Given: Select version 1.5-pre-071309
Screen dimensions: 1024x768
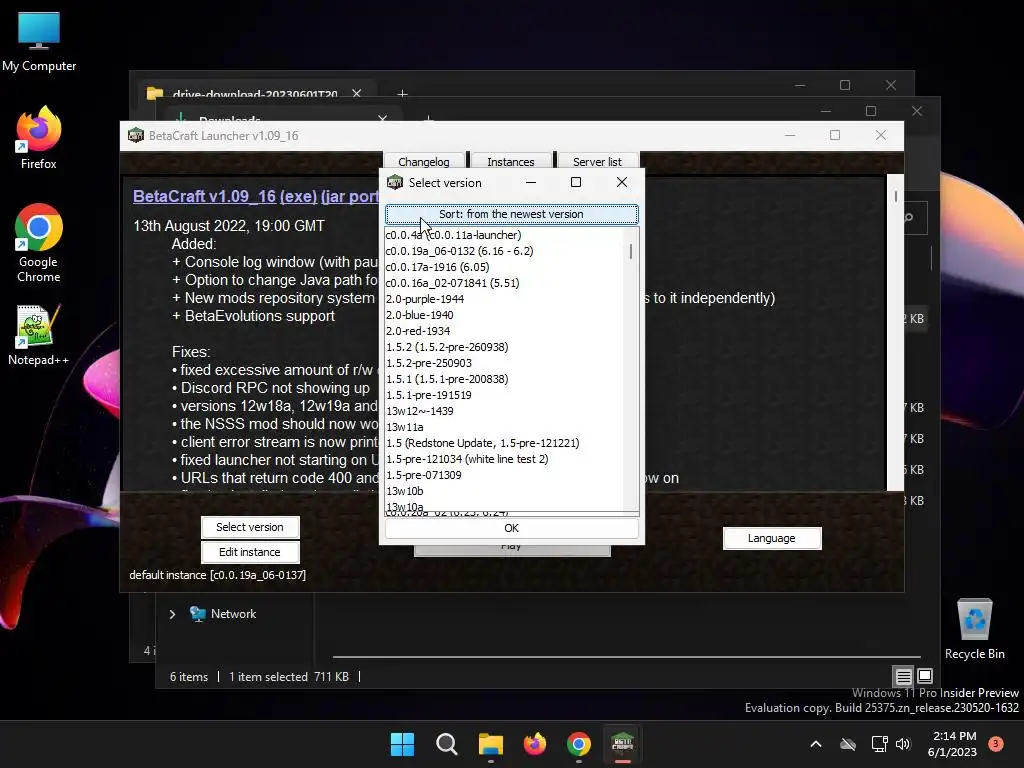Looking at the screenshot, I should (x=504, y=475).
